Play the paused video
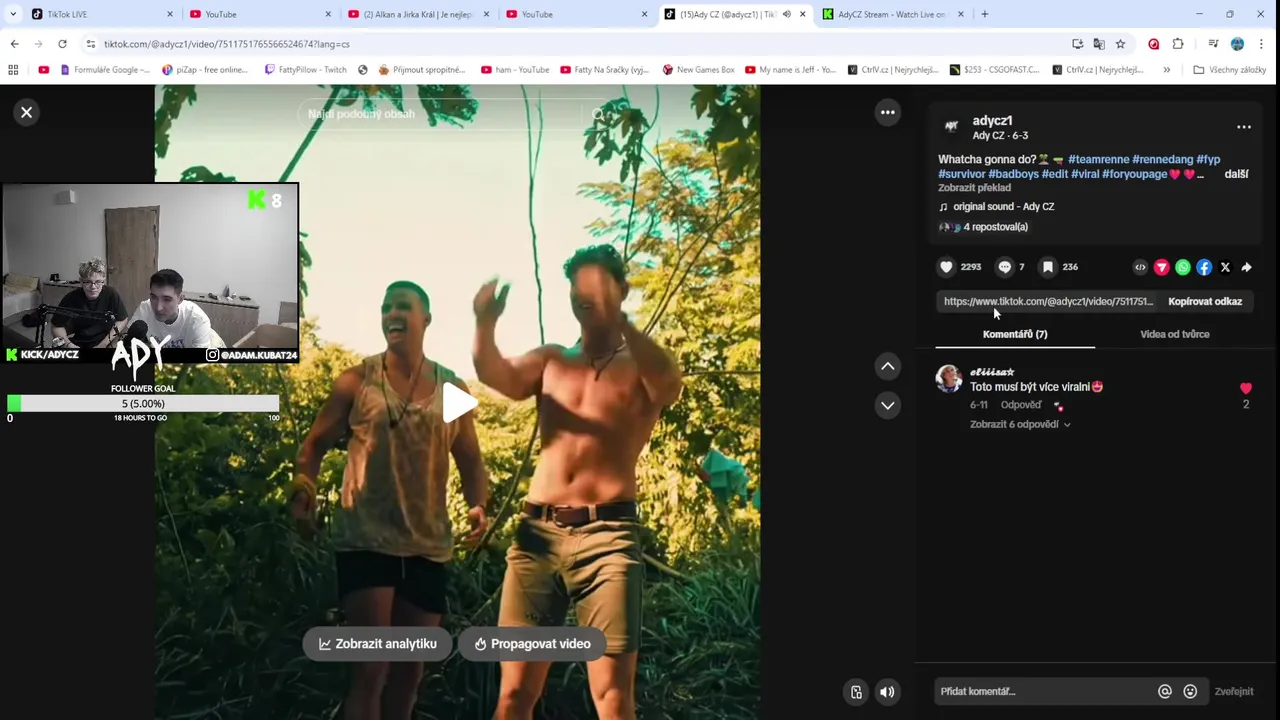Screen dimensions: 1280x720 tap(458, 402)
